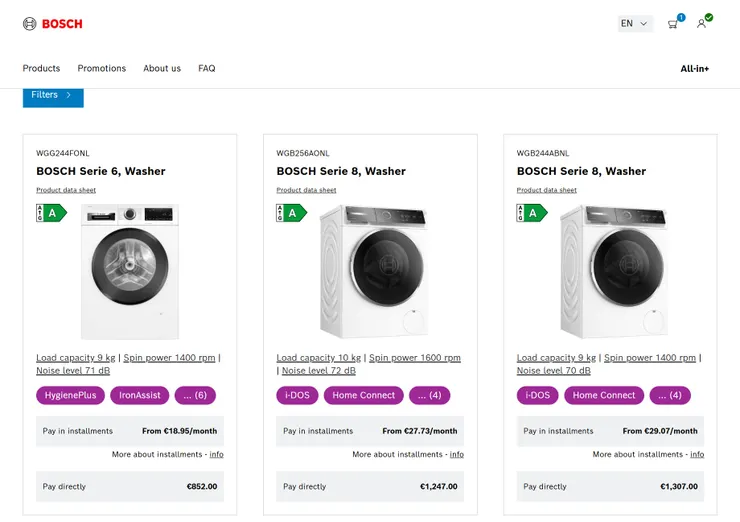The height and width of the screenshot is (522, 740).
Task: Open Product data sheet for WGG244FONL
Action: point(66,190)
